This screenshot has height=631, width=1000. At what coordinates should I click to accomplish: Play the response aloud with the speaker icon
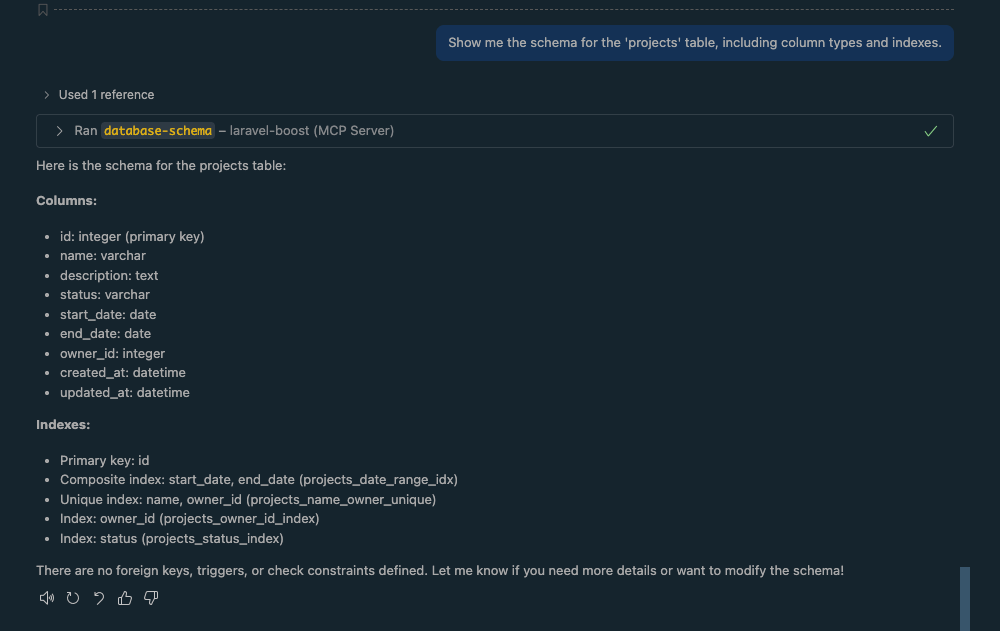46,597
